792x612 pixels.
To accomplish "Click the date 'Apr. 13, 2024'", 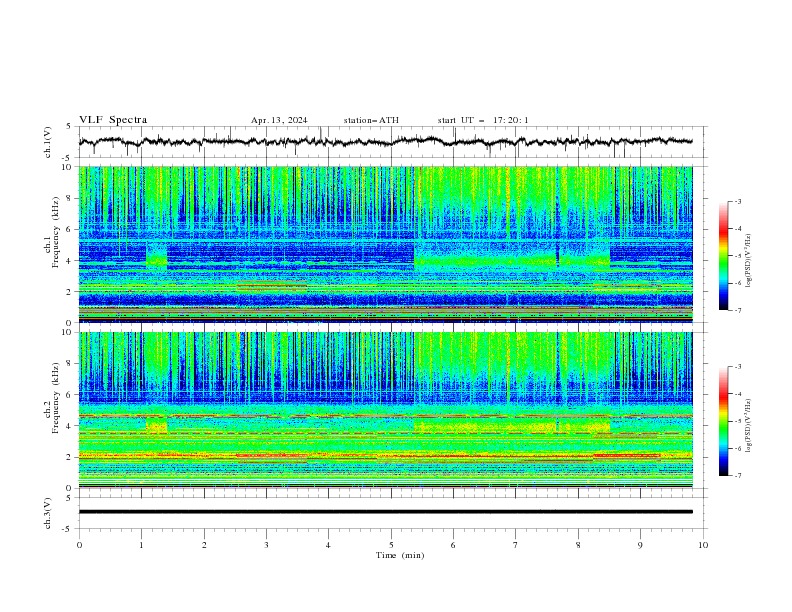I will point(279,120).
